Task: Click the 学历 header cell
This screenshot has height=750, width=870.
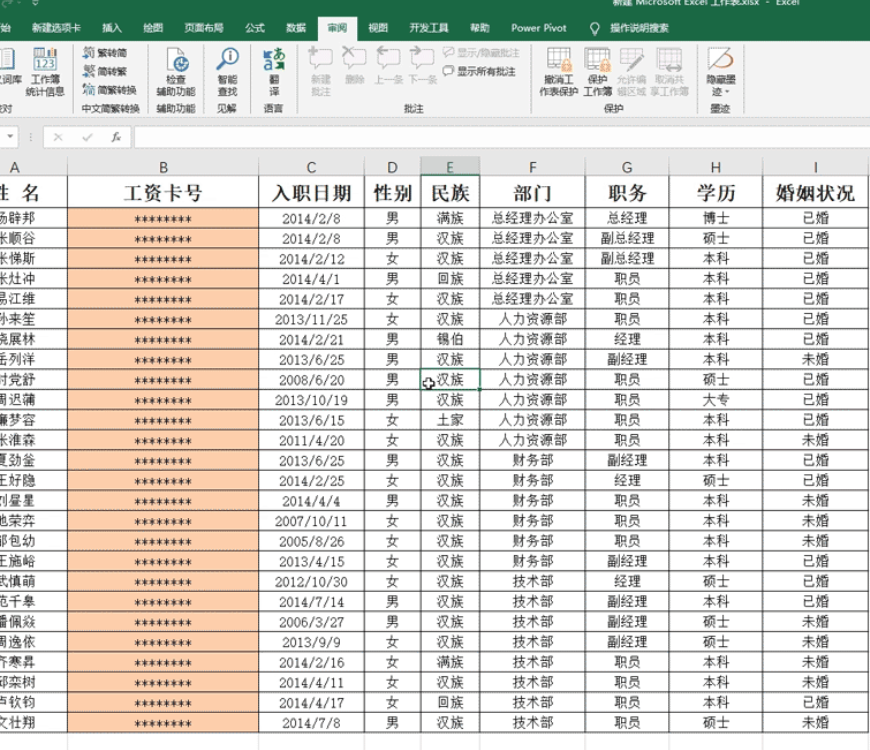Action: point(716,192)
